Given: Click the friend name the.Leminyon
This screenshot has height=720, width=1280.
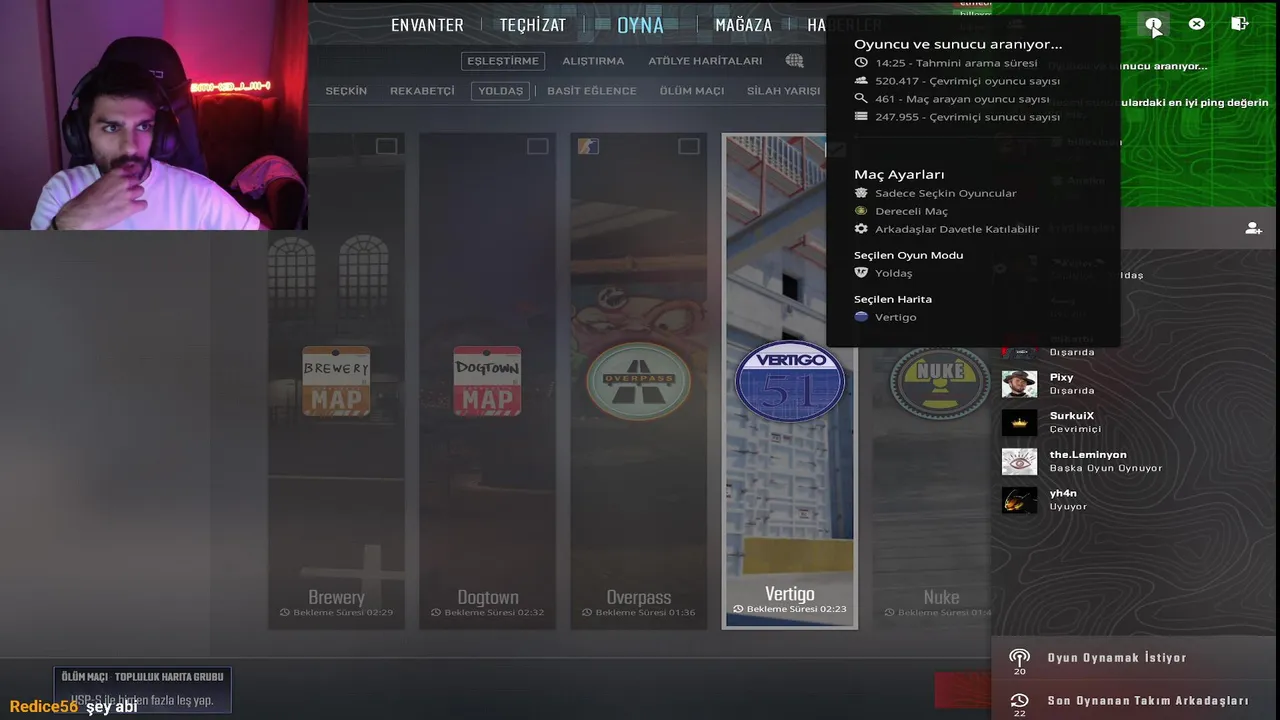Looking at the screenshot, I should tap(1087, 455).
